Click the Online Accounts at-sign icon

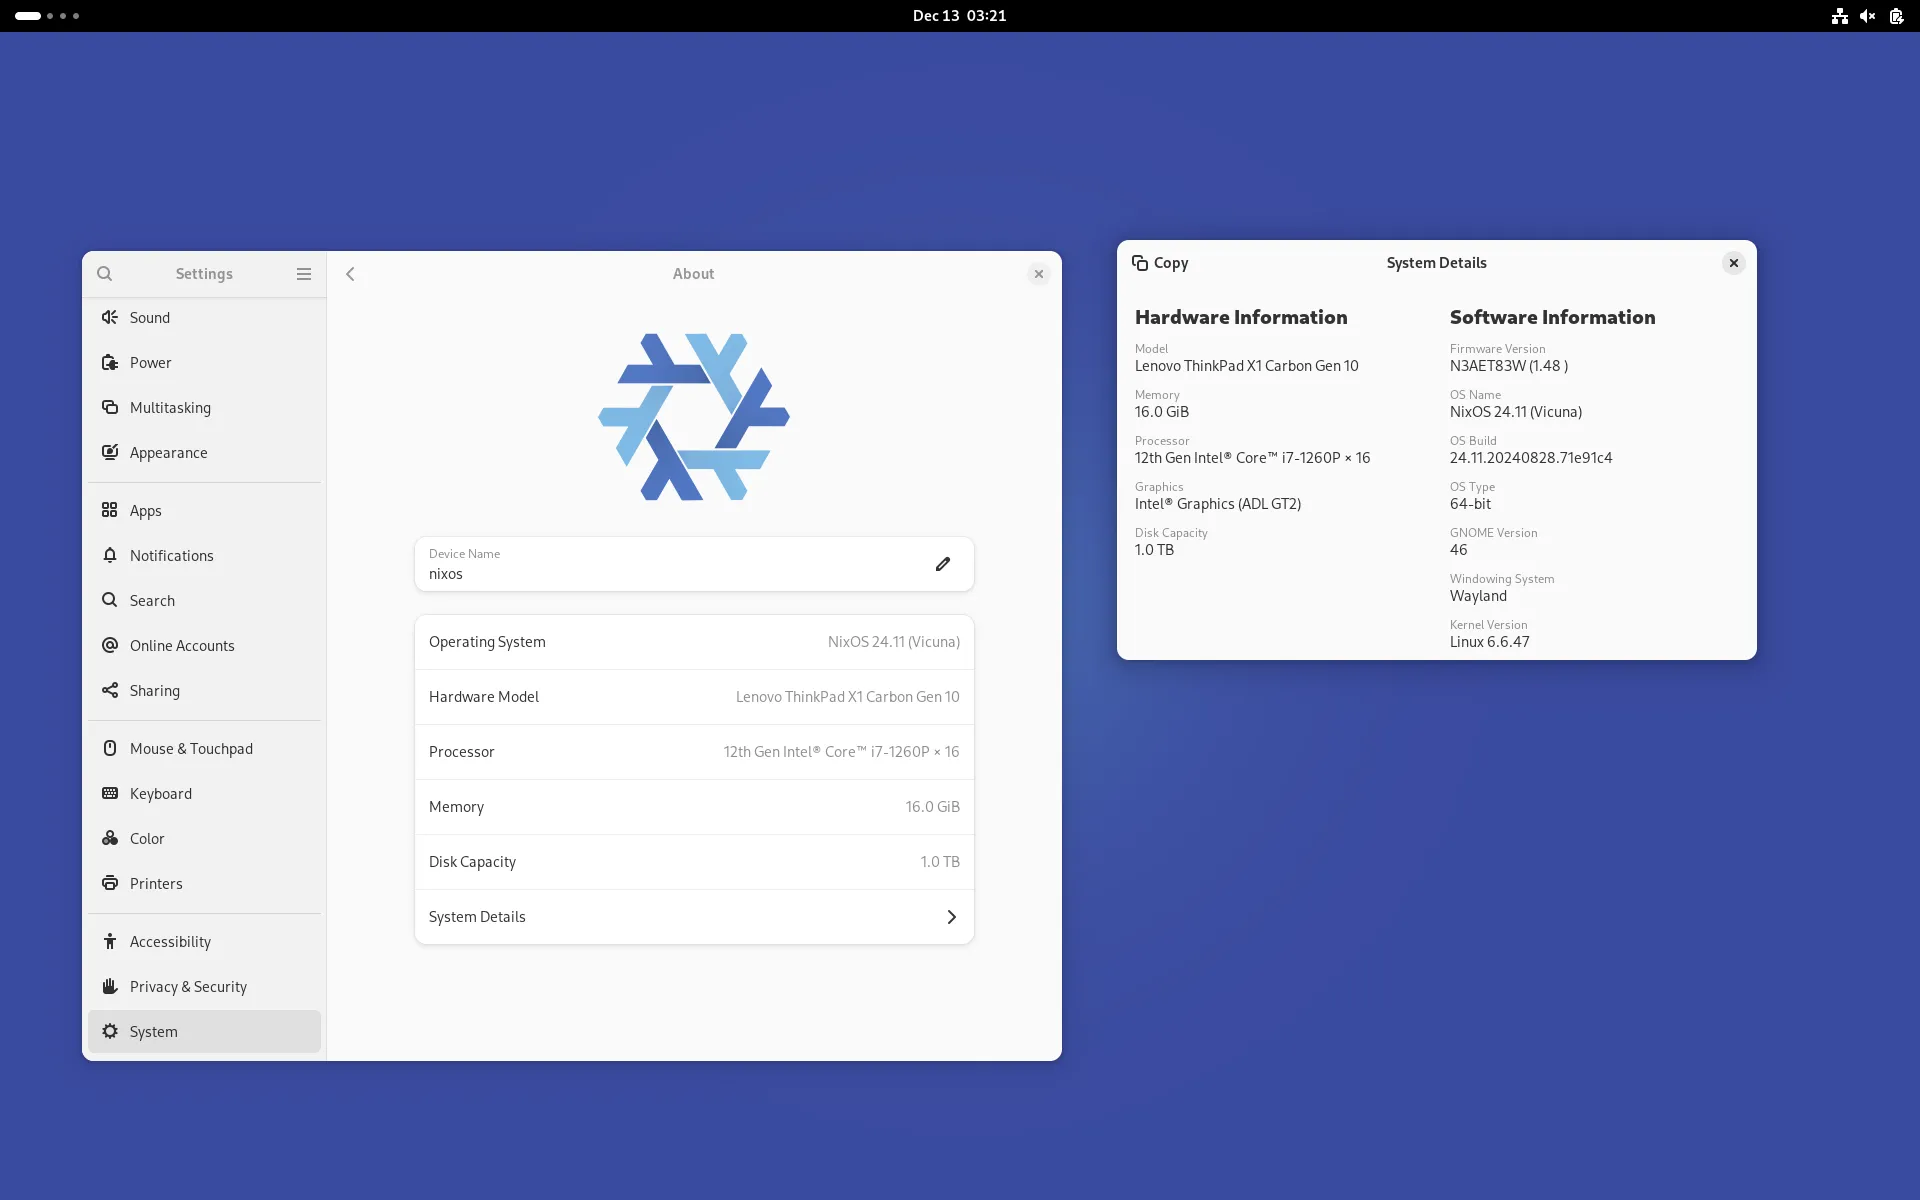tap(110, 645)
